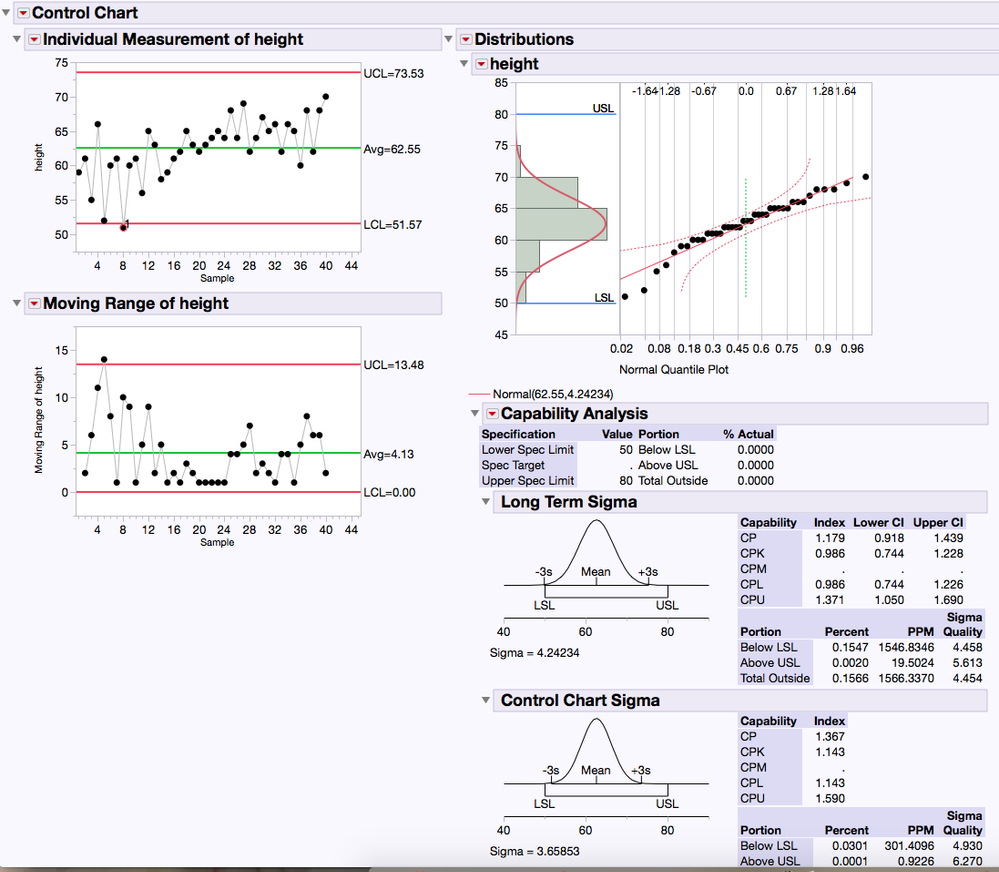The width and height of the screenshot is (999, 872).
Task: Click the UCL=73.53 label
Action: (x=393, y=74)
